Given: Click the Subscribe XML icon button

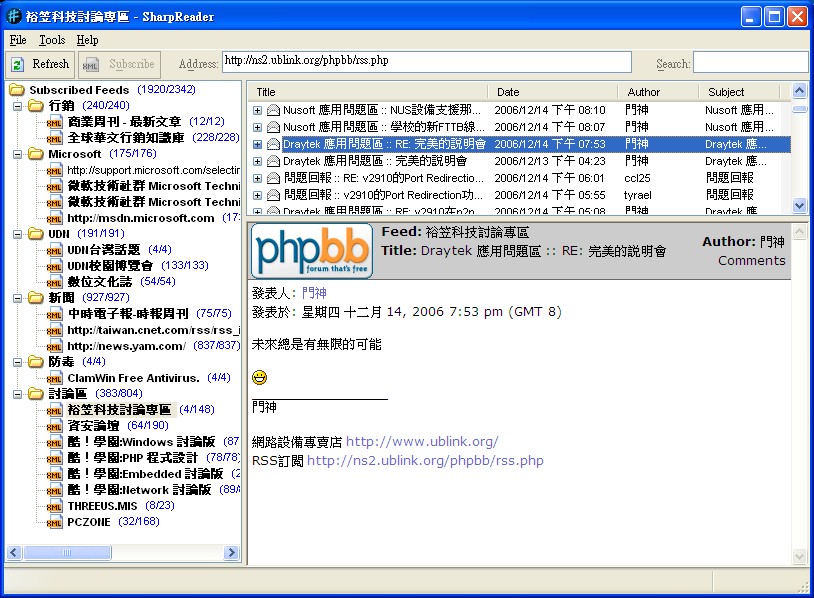Looking at the screenshot, I should (x=92, y=64).
